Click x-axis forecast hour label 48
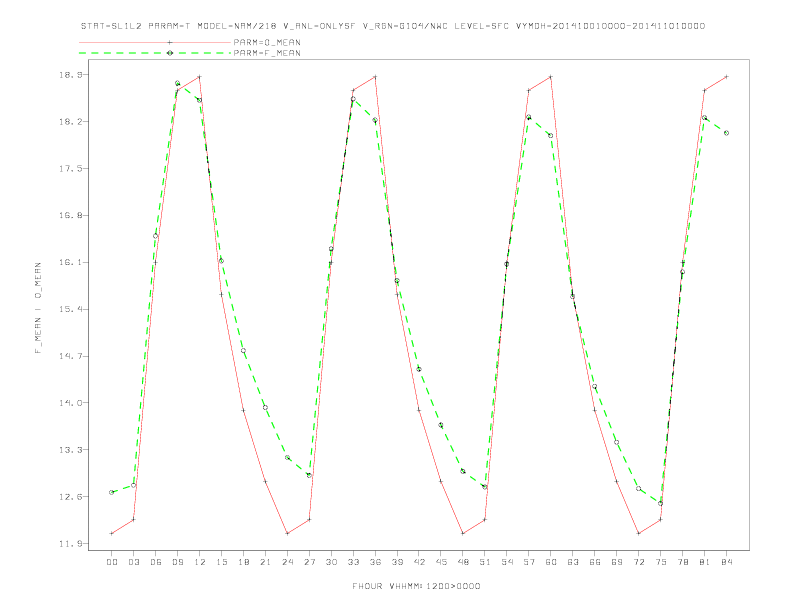The image size is (792, 612). click(463, 562)
